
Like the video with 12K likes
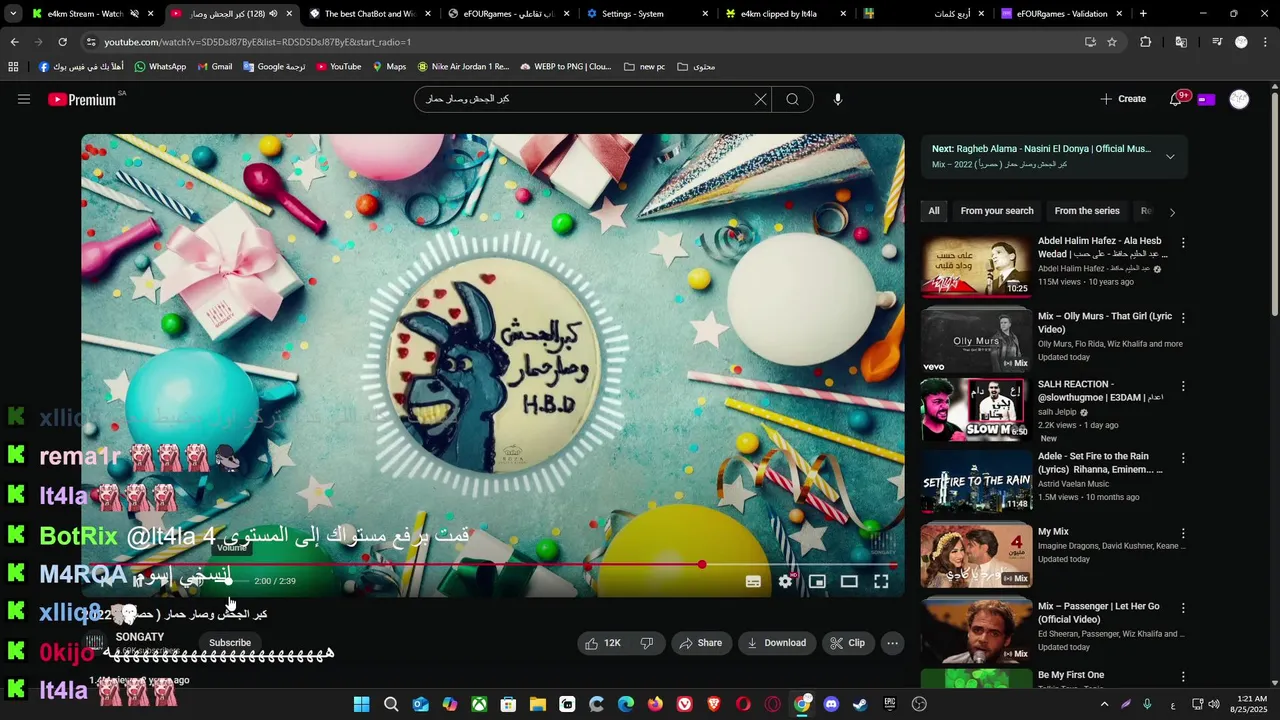pos(603,643)
